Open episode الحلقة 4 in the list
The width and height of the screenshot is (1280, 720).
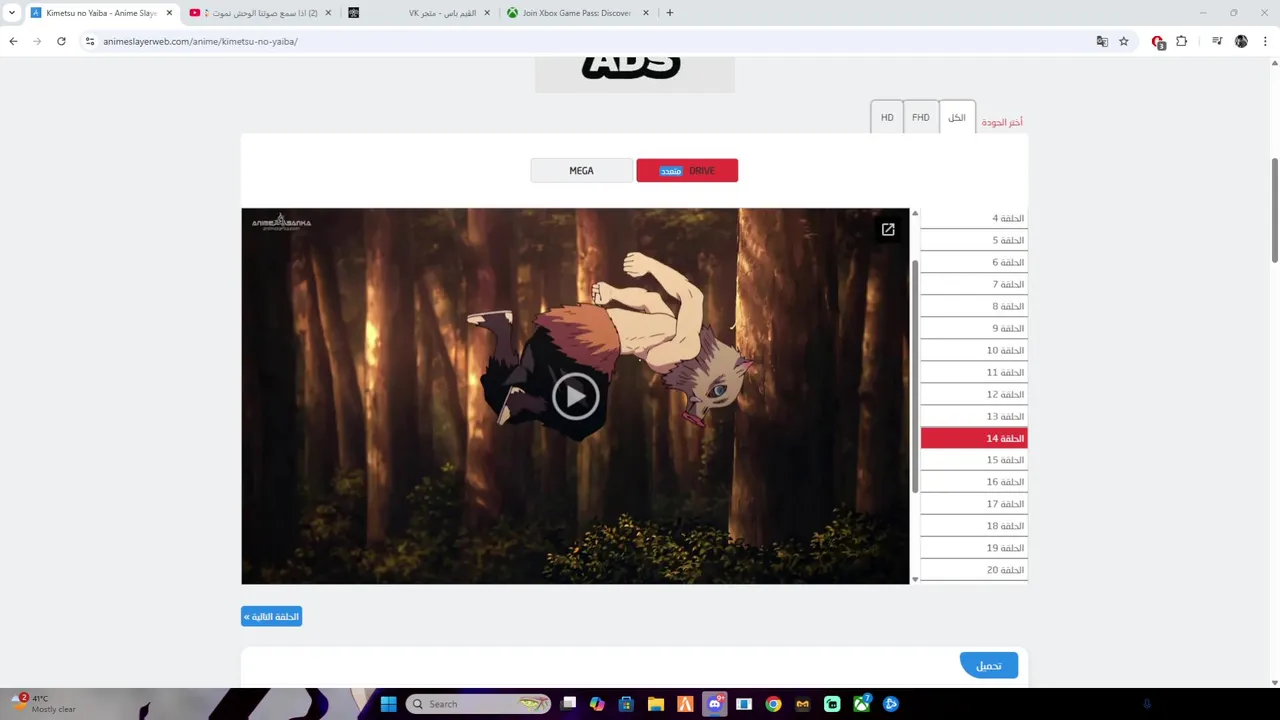point(974,218)
